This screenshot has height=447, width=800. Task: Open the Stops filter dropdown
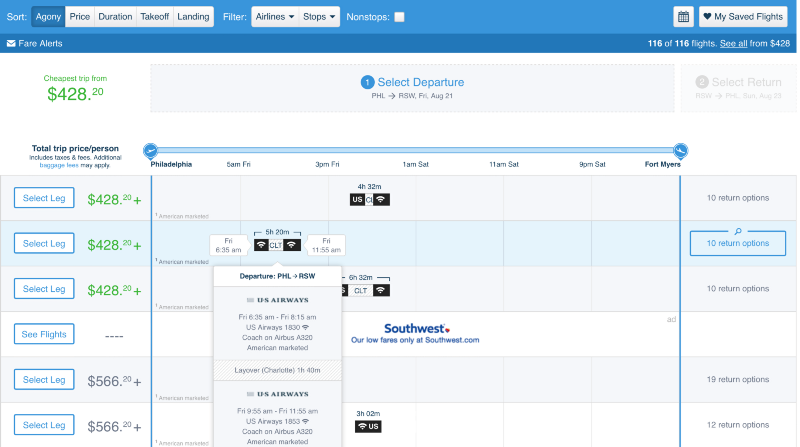coord(319,17)
